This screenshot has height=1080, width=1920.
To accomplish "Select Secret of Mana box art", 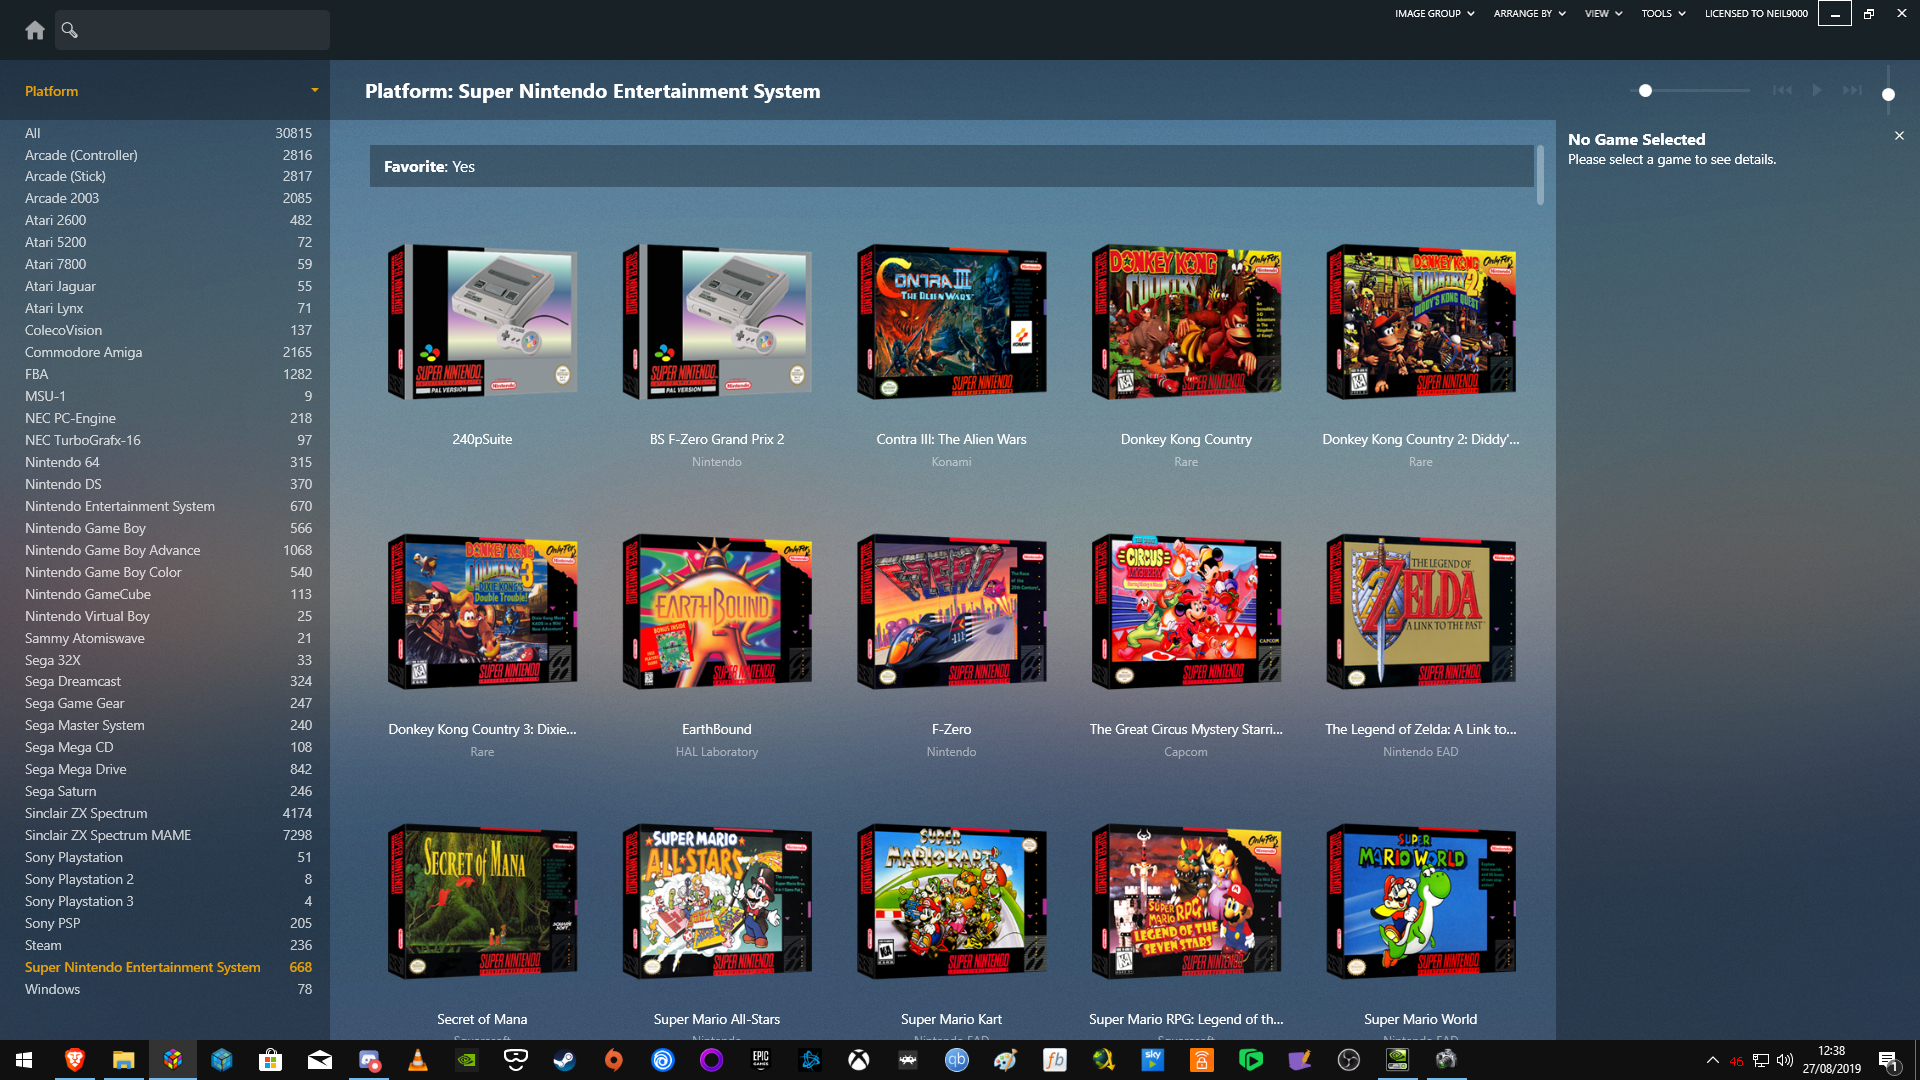I will click(x=482, y=902).
